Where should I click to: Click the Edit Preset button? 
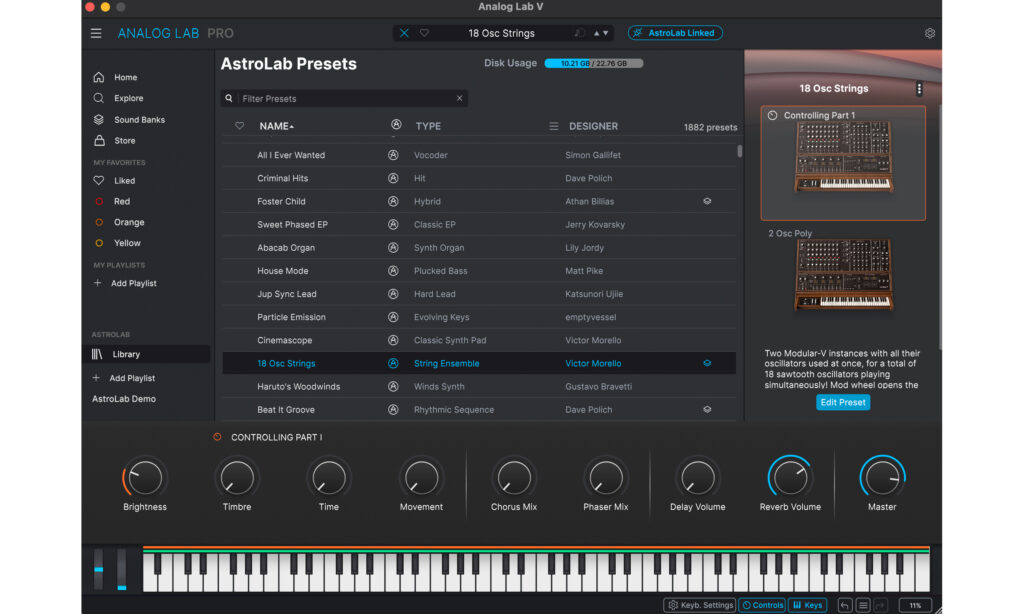point(842,402)
